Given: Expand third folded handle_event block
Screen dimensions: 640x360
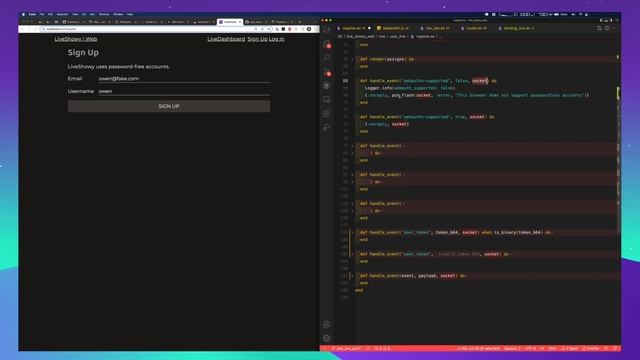Looking at the screenshot, I should (353, 203).
